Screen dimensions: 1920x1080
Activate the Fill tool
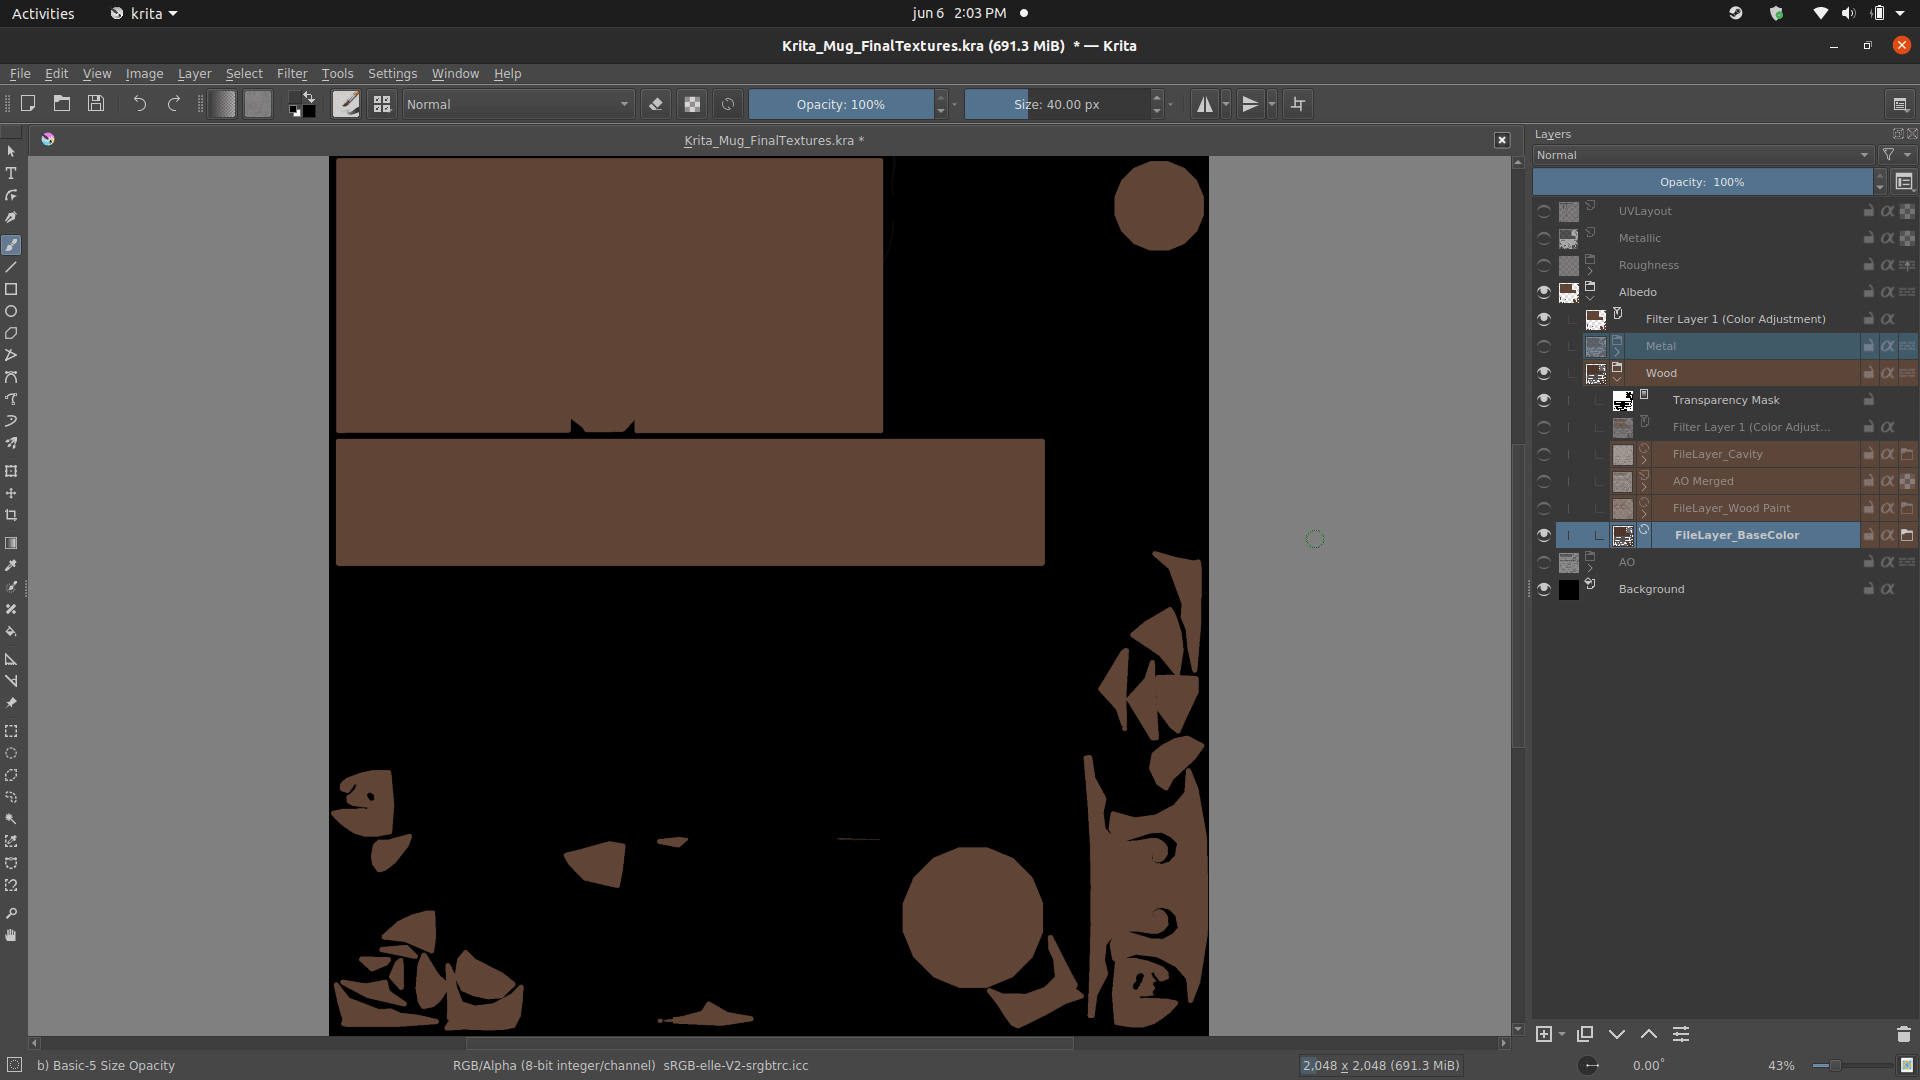pyautogui.click(x=11, y=632)
